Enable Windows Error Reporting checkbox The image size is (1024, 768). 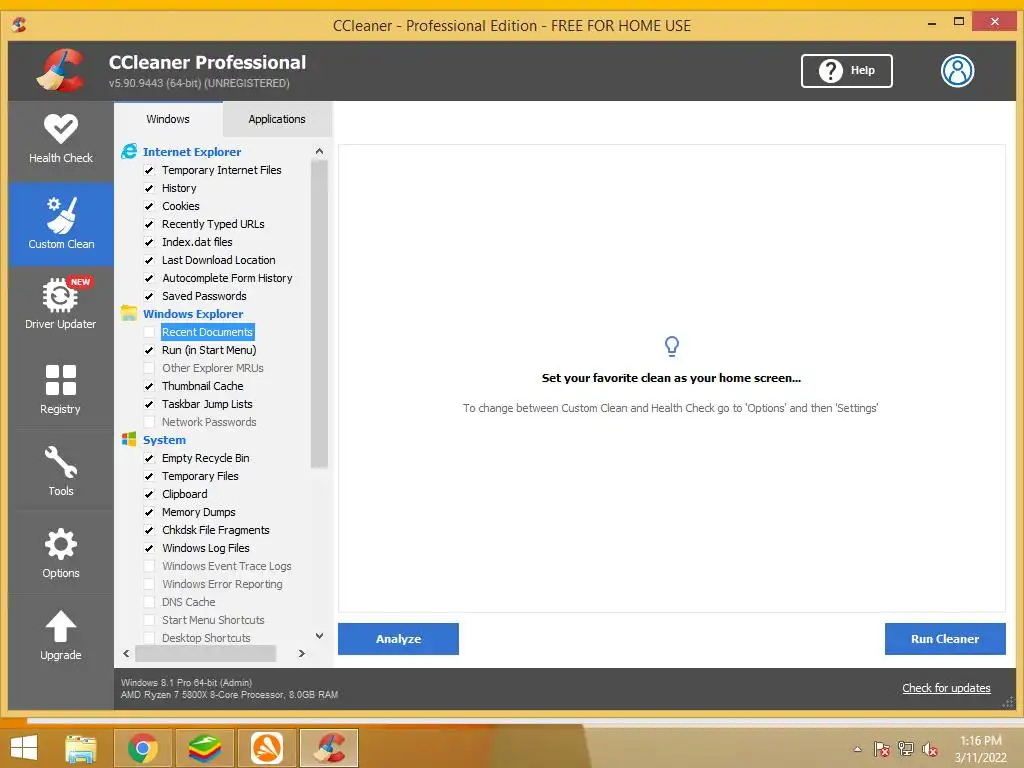(149, 584)
